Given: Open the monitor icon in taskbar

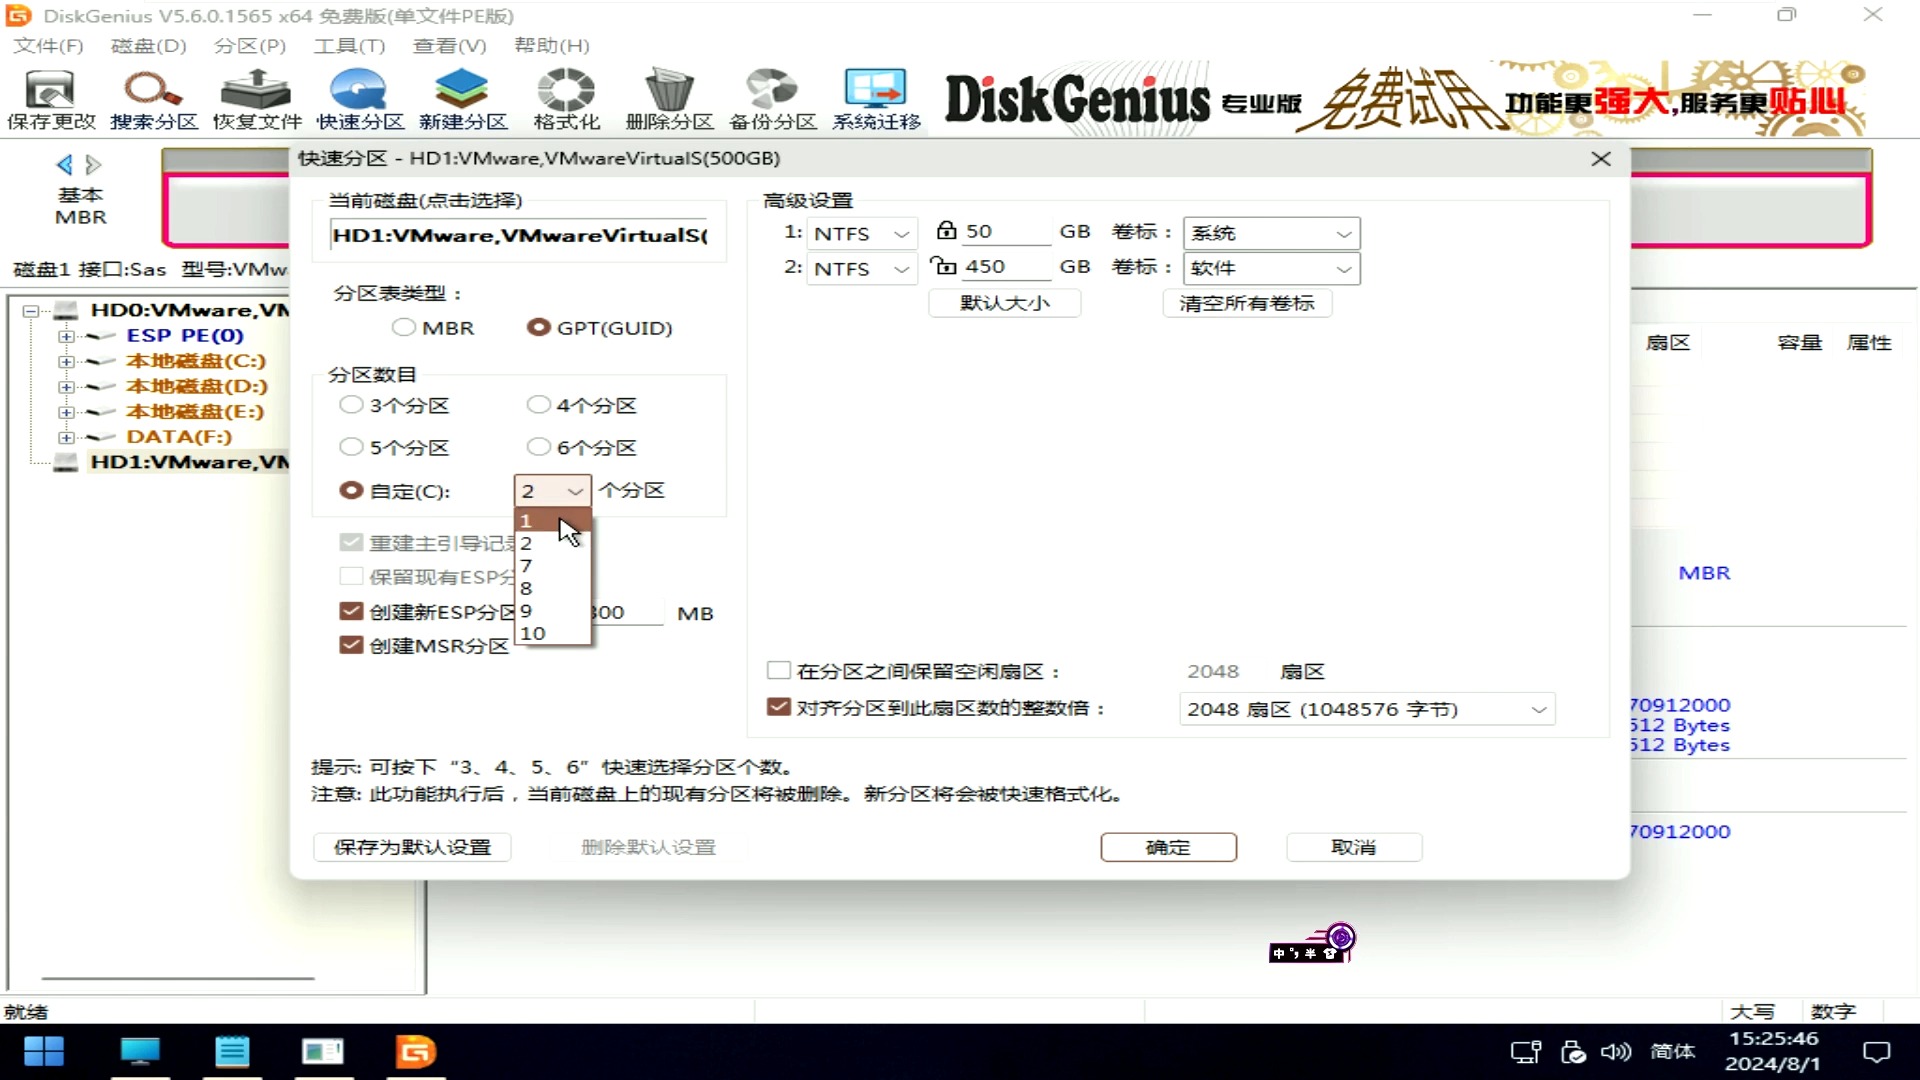Looking at the screenshot, I should [140, 1051].
